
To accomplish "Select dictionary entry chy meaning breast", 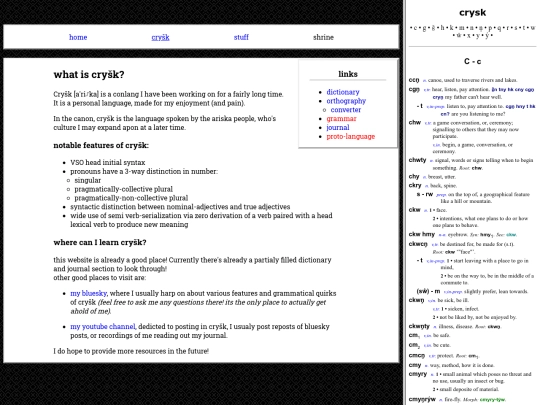I will click(414, 176).
